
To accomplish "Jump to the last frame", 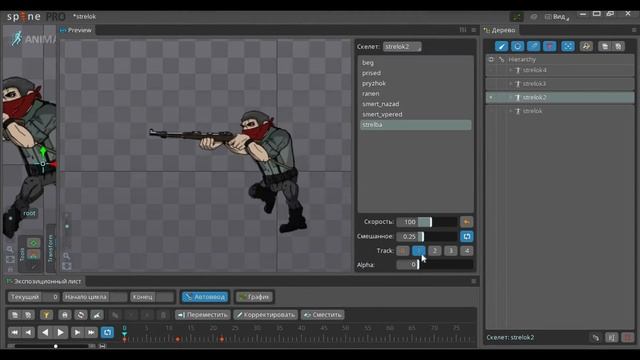I will click(x=91, y=332).
